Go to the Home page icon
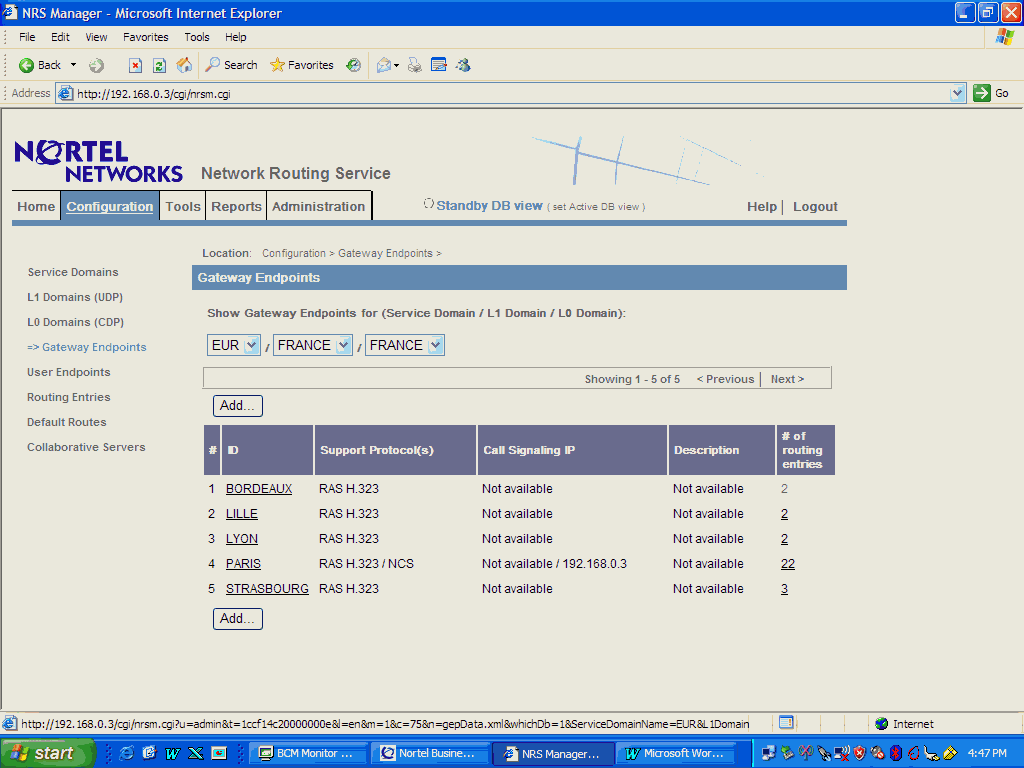 184,65
